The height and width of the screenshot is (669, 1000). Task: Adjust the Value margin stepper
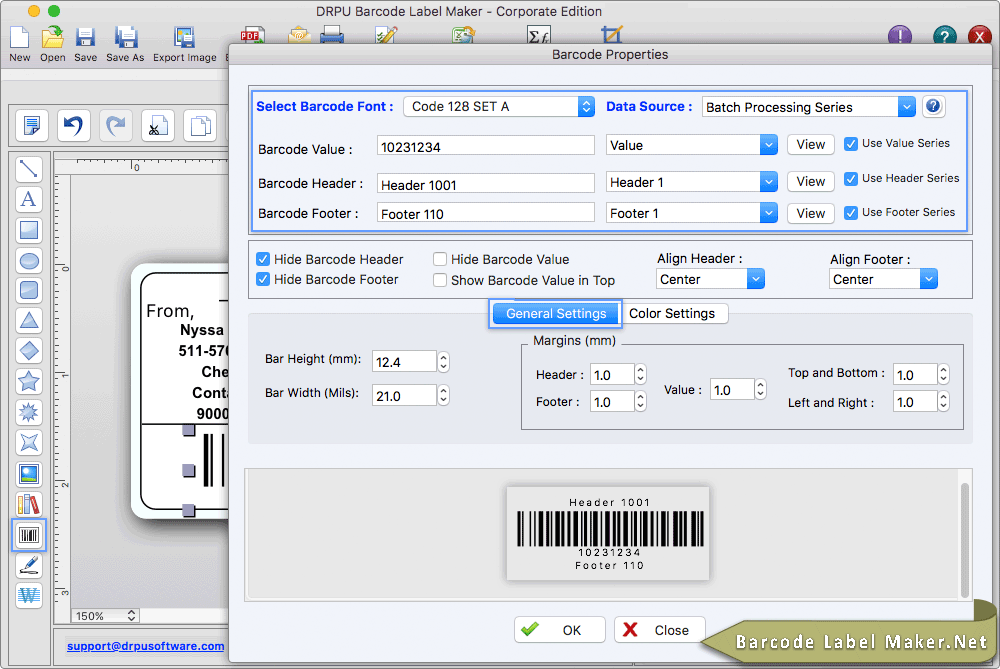coord(760,390)
